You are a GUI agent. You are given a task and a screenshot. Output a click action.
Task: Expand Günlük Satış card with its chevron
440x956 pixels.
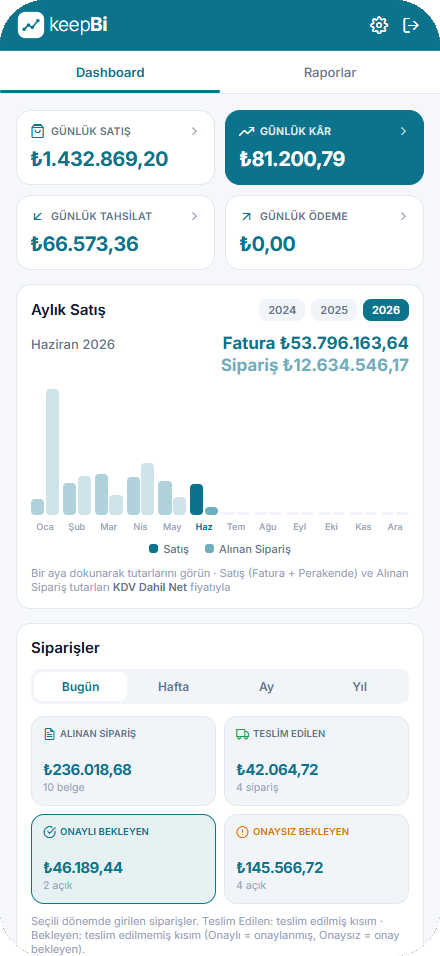[194, 131]
